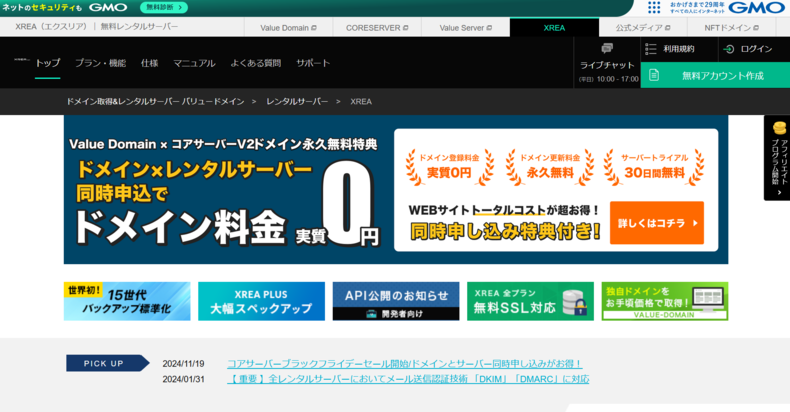The height and width of the screenshot is (412, 790).
Task: Open the CORESERVER tab
Action: 377,28
